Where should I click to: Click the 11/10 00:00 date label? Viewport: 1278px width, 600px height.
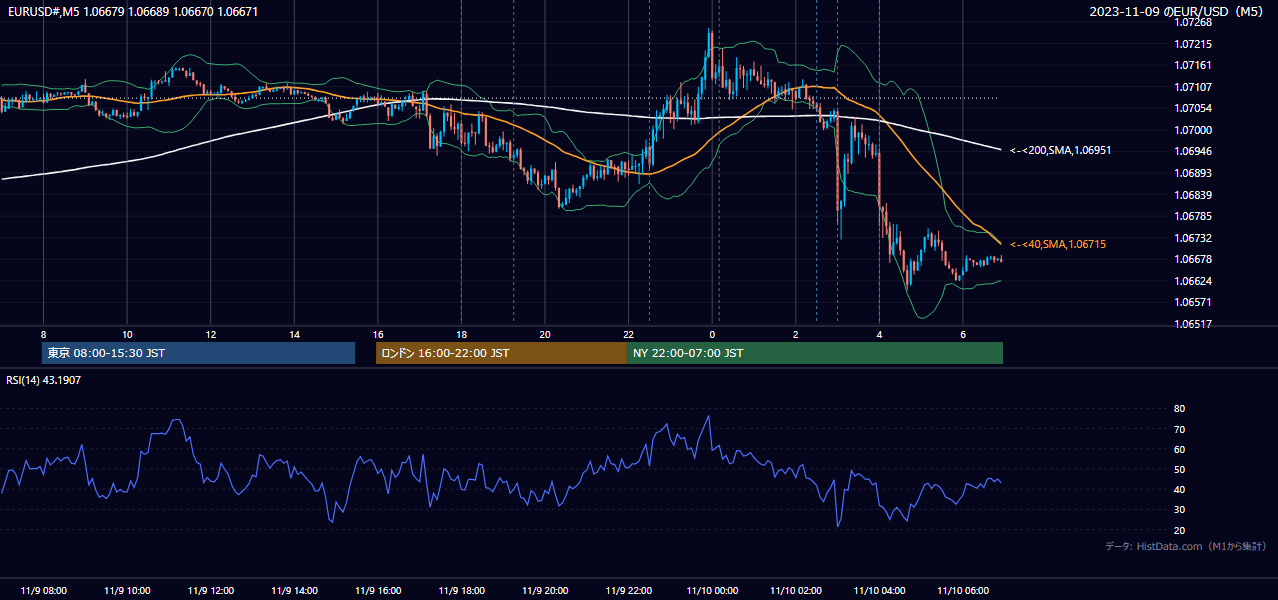pyautogui.click(x=712, y=591)
